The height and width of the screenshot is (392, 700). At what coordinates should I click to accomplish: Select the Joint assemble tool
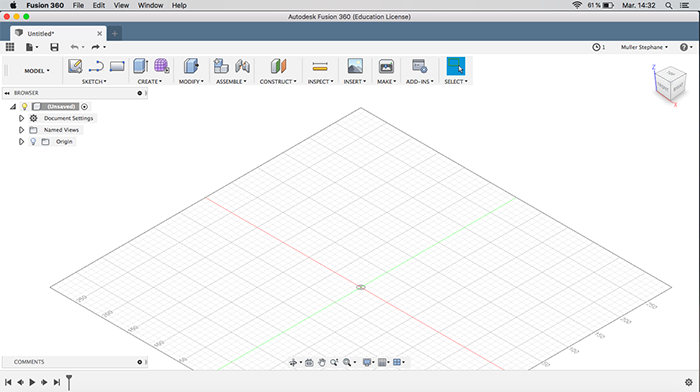[x=242, y=66]
